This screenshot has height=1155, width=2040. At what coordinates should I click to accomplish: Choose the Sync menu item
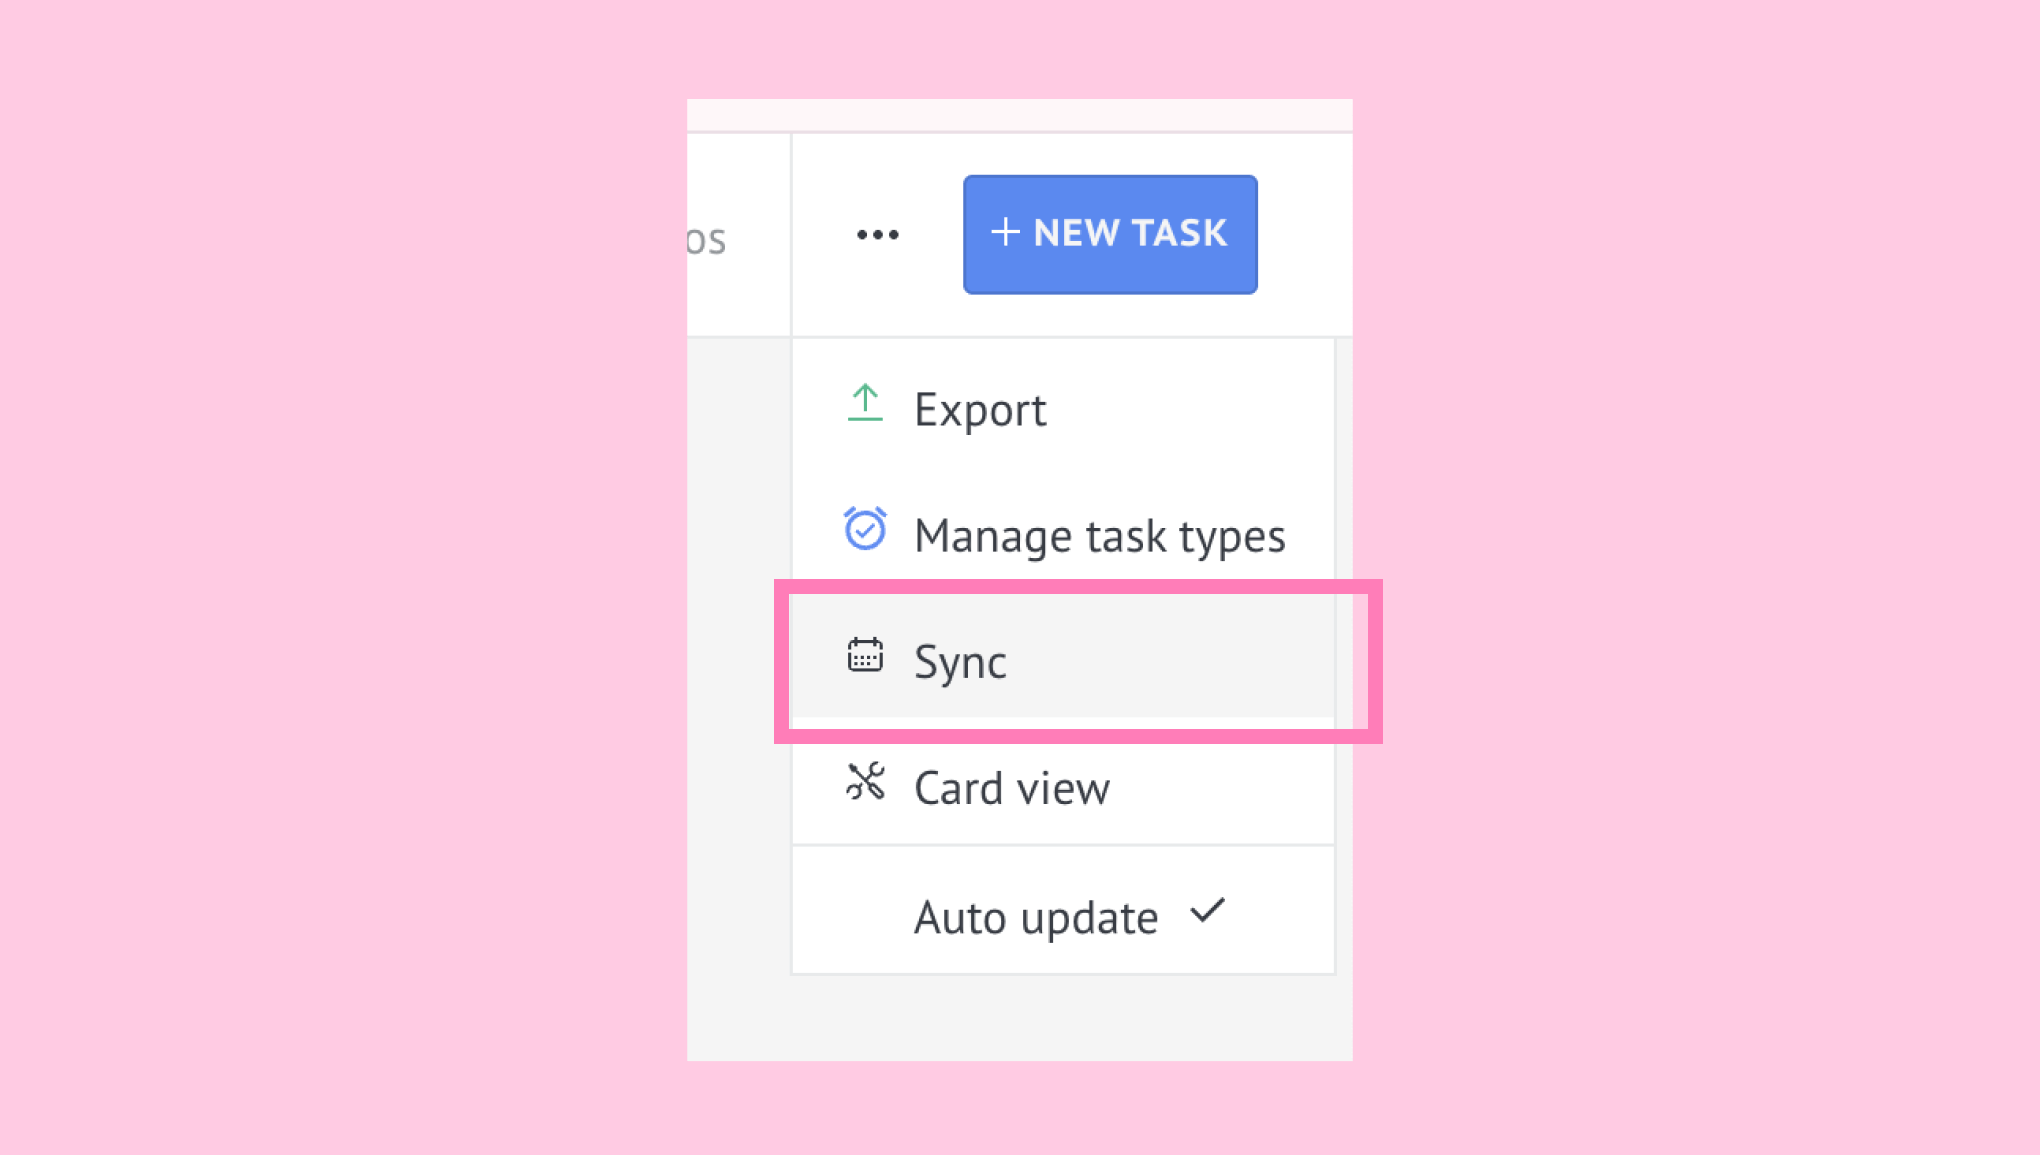(1063, 661)
